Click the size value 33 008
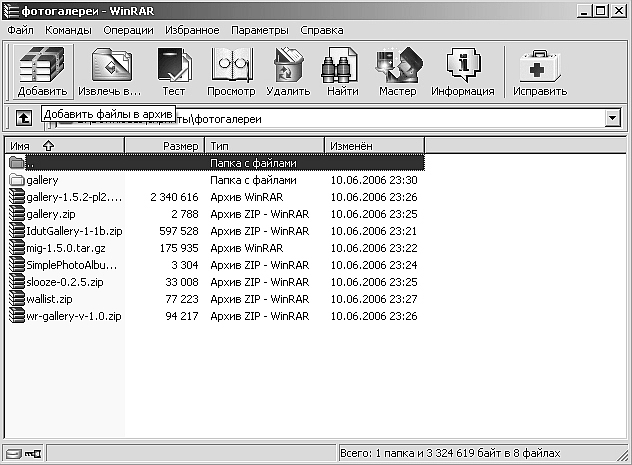 click(182, 282)
